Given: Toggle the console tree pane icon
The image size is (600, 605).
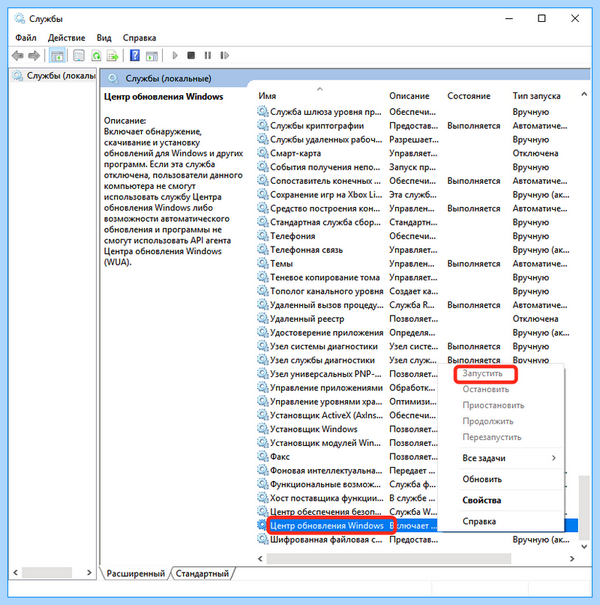Looking at the screenshot, I should [57, 56].
